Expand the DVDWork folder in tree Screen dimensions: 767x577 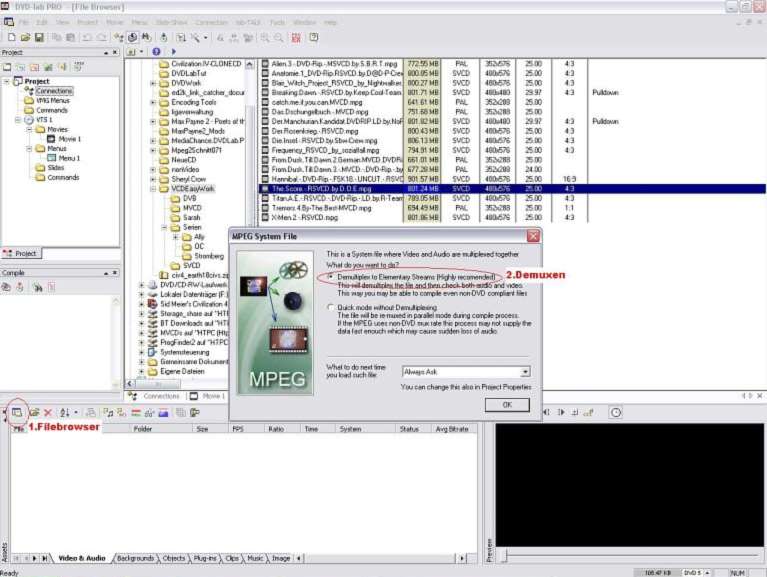pyautogui.click(x=153, y=83)
